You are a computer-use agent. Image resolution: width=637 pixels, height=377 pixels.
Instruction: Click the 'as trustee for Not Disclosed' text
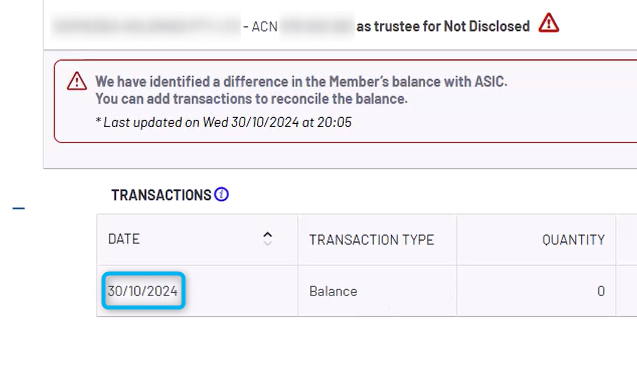443,26
